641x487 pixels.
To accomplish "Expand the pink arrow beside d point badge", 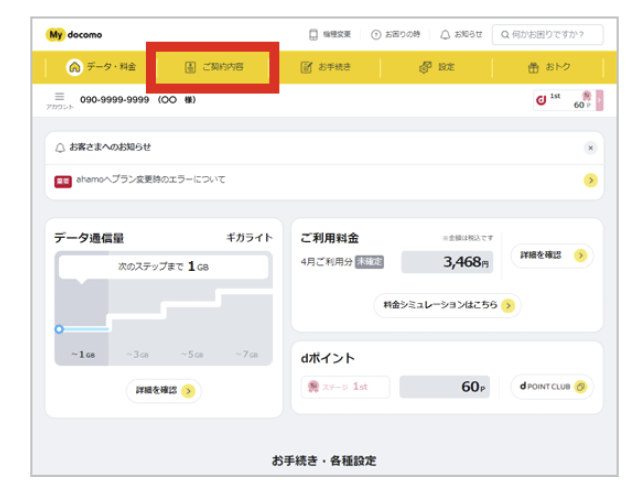I will point(599,100).
